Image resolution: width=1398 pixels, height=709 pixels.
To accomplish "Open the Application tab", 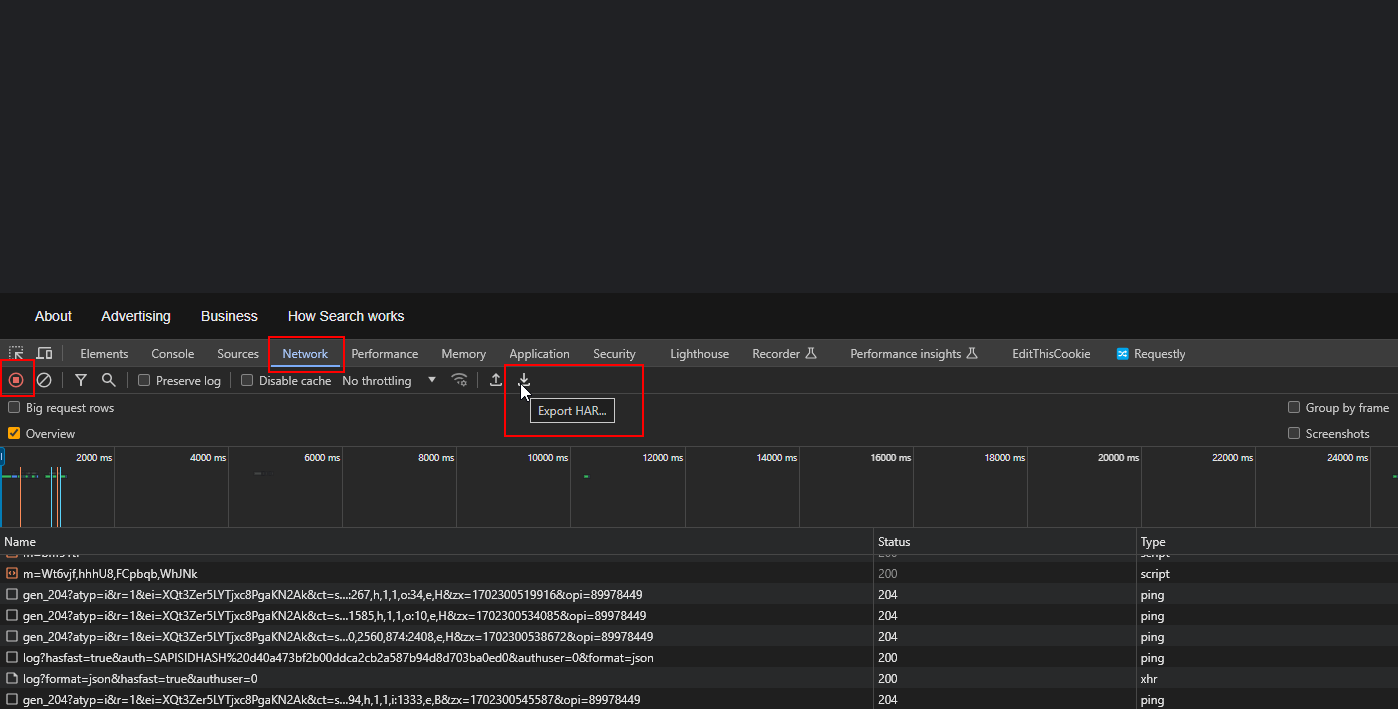I will coord(539,354).
